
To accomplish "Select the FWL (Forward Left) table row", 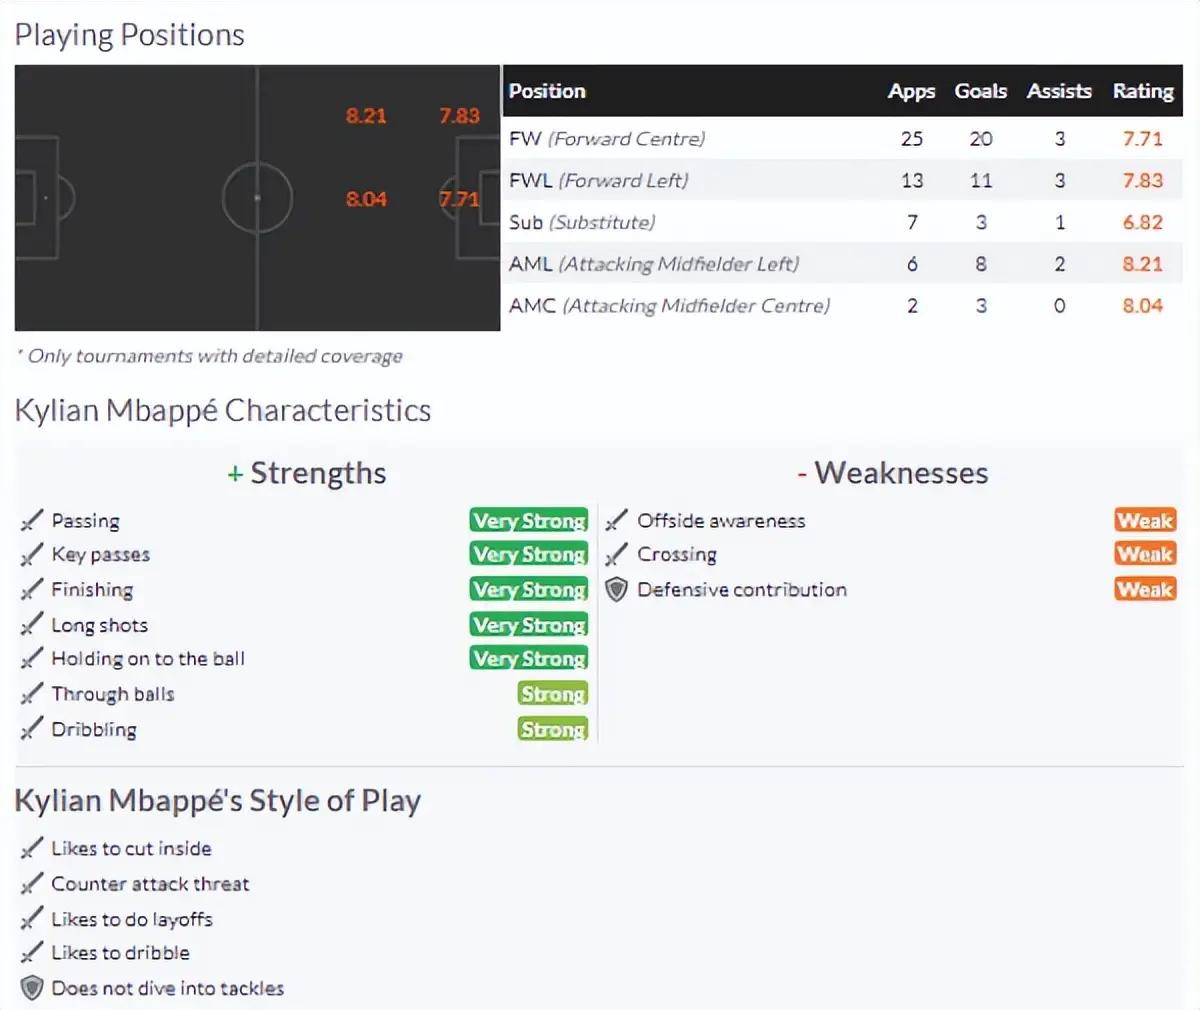I will point(842,180).
